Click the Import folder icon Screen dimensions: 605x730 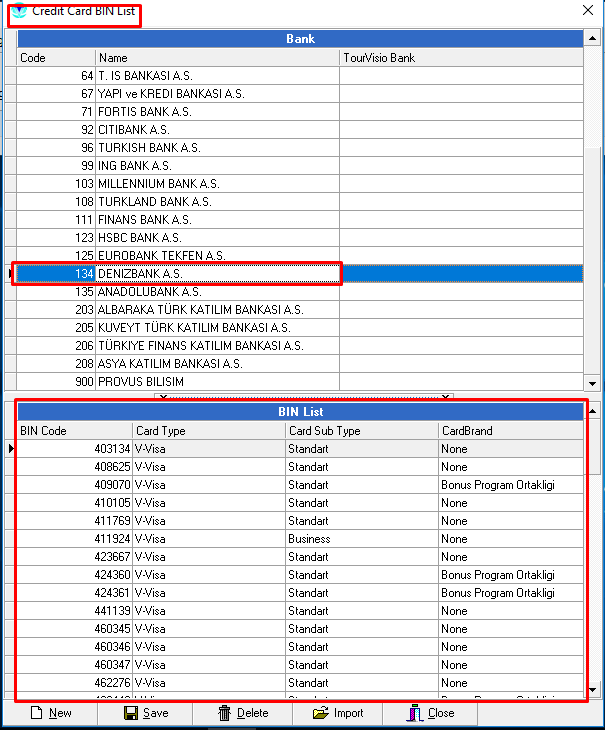click(x=321, y=713)
